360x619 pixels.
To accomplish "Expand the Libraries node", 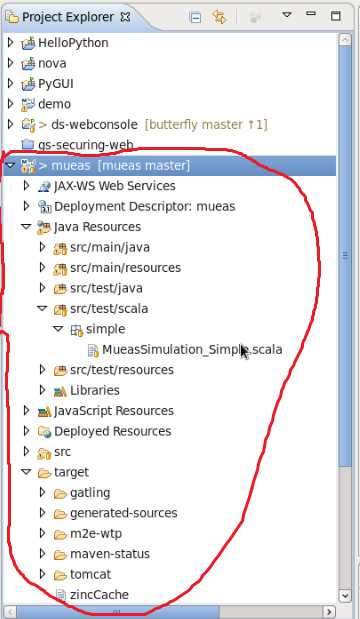I will click(x=42, y=390).
